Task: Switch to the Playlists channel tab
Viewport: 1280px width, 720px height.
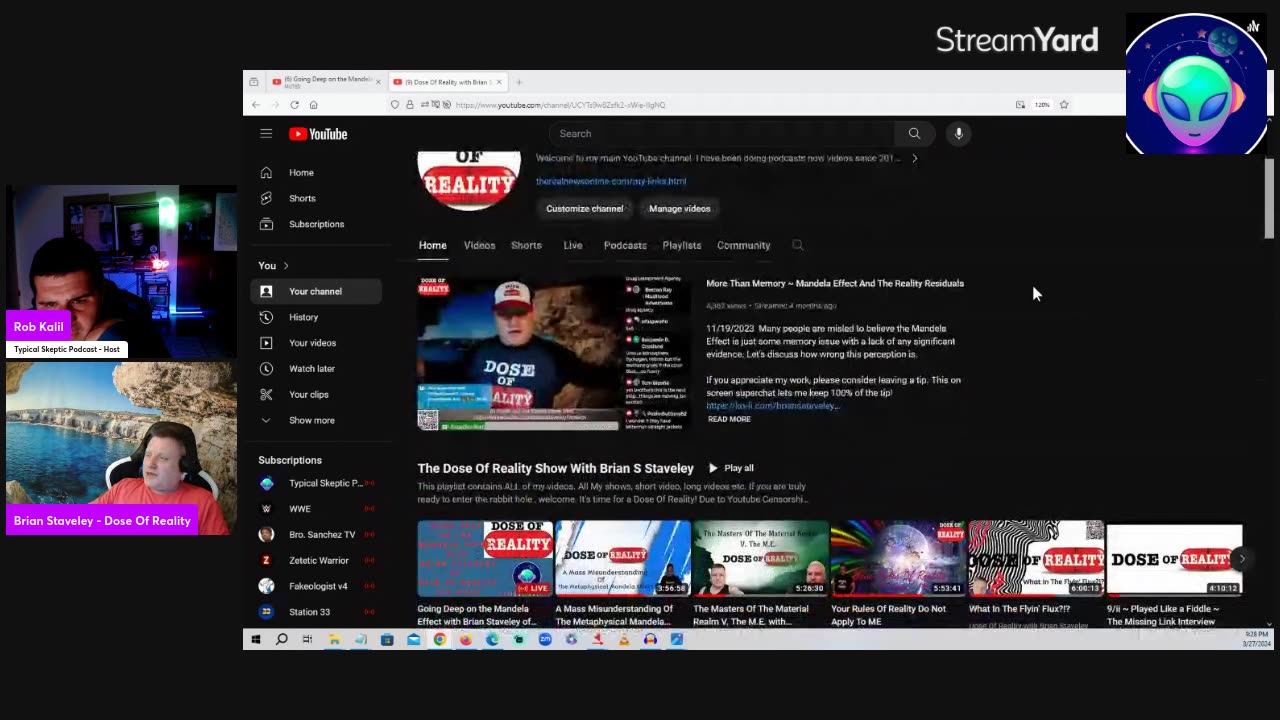Action: (682, 245)
